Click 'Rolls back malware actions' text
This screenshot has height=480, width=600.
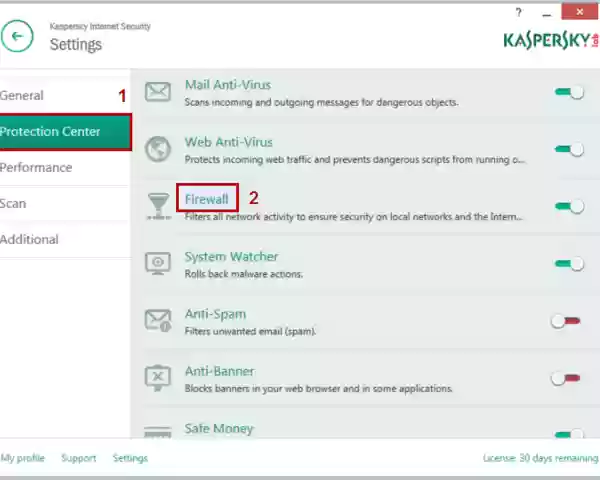[x=243, y=274]
